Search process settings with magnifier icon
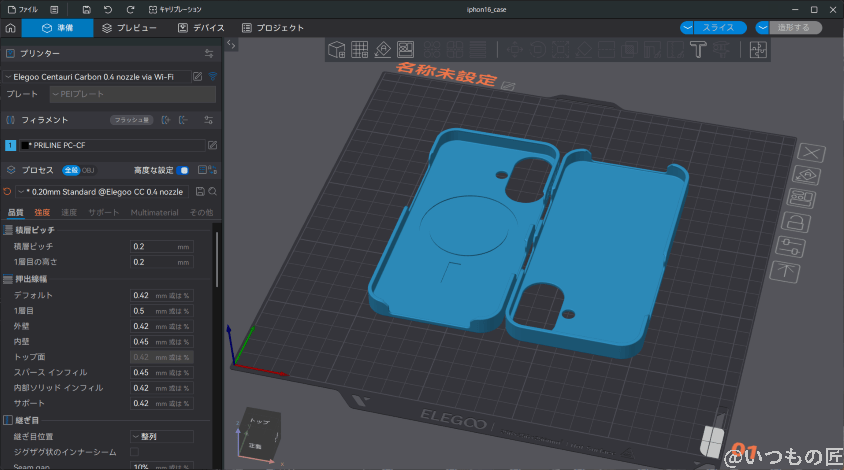Image resolution: width=844 pixels, height=470 pixels. point(213,191)
